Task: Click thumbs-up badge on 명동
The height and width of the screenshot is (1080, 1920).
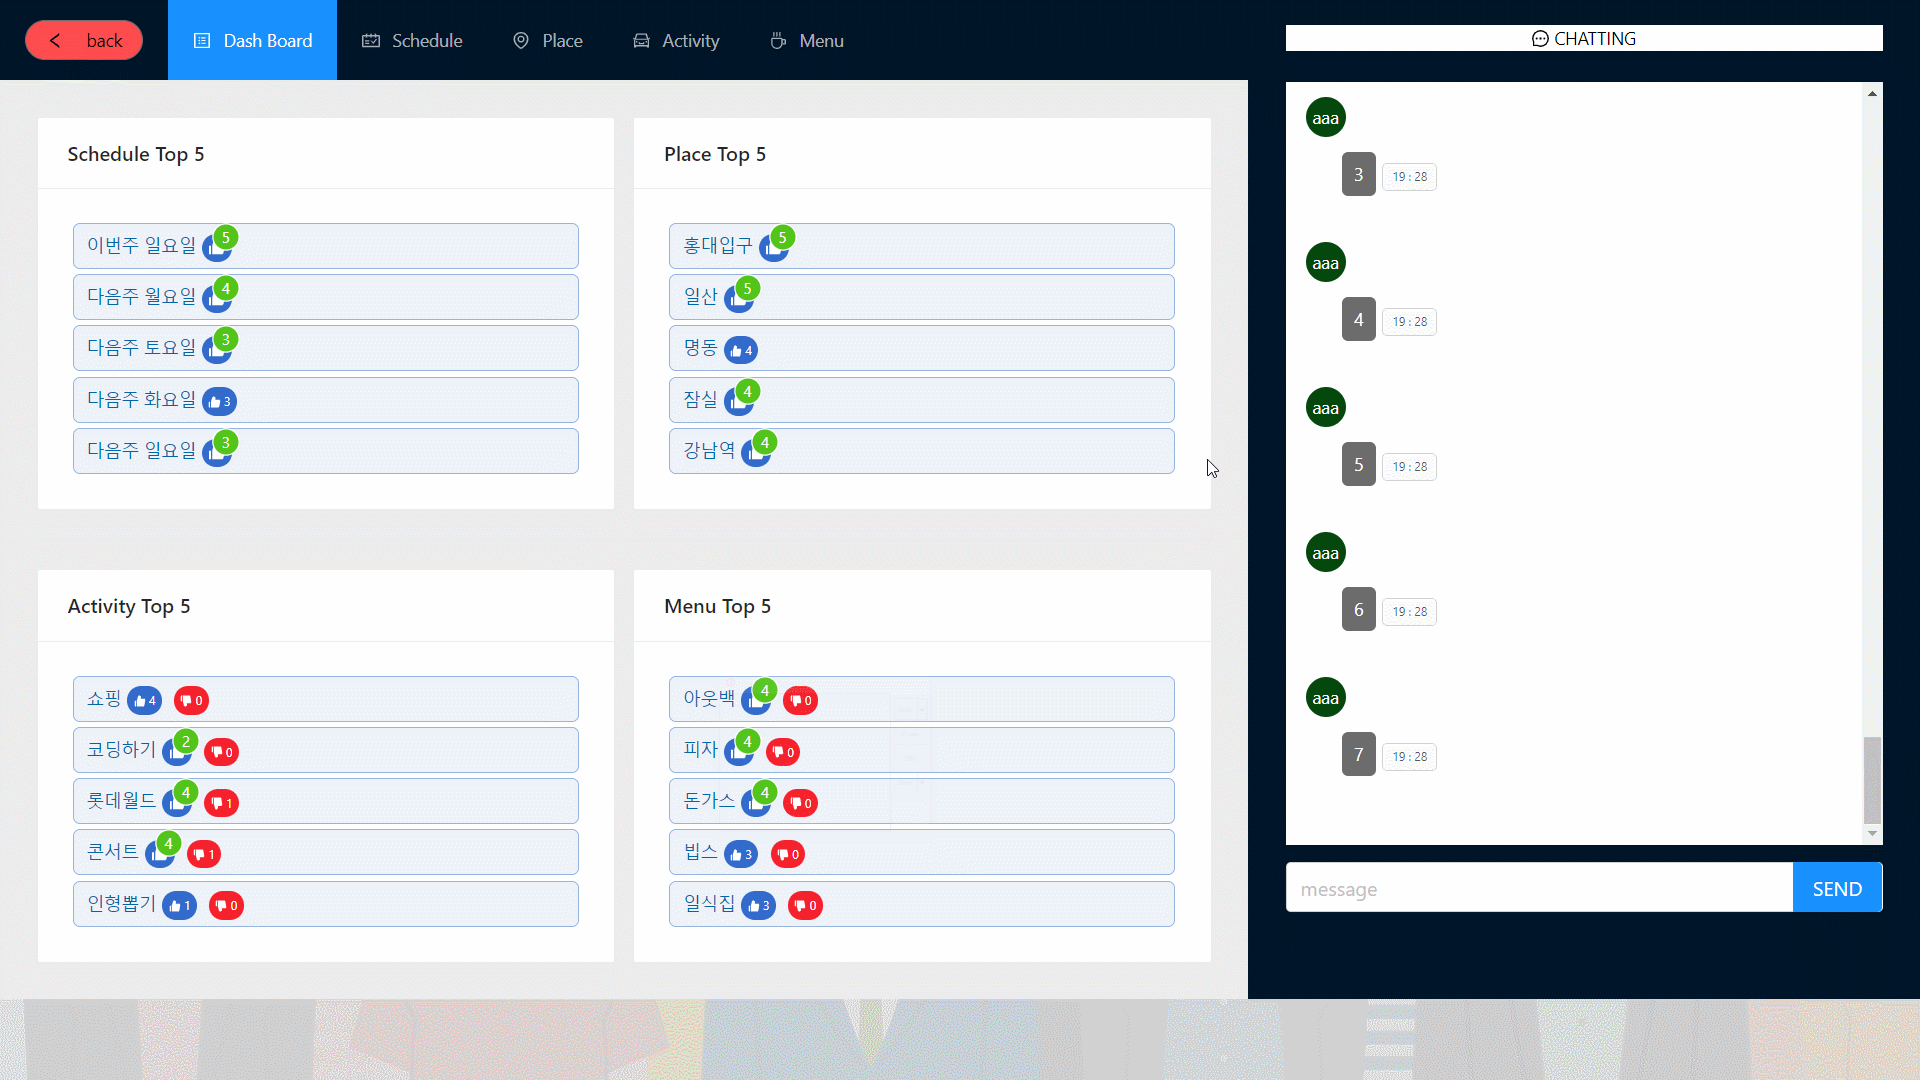Action: tap(741, 350)
